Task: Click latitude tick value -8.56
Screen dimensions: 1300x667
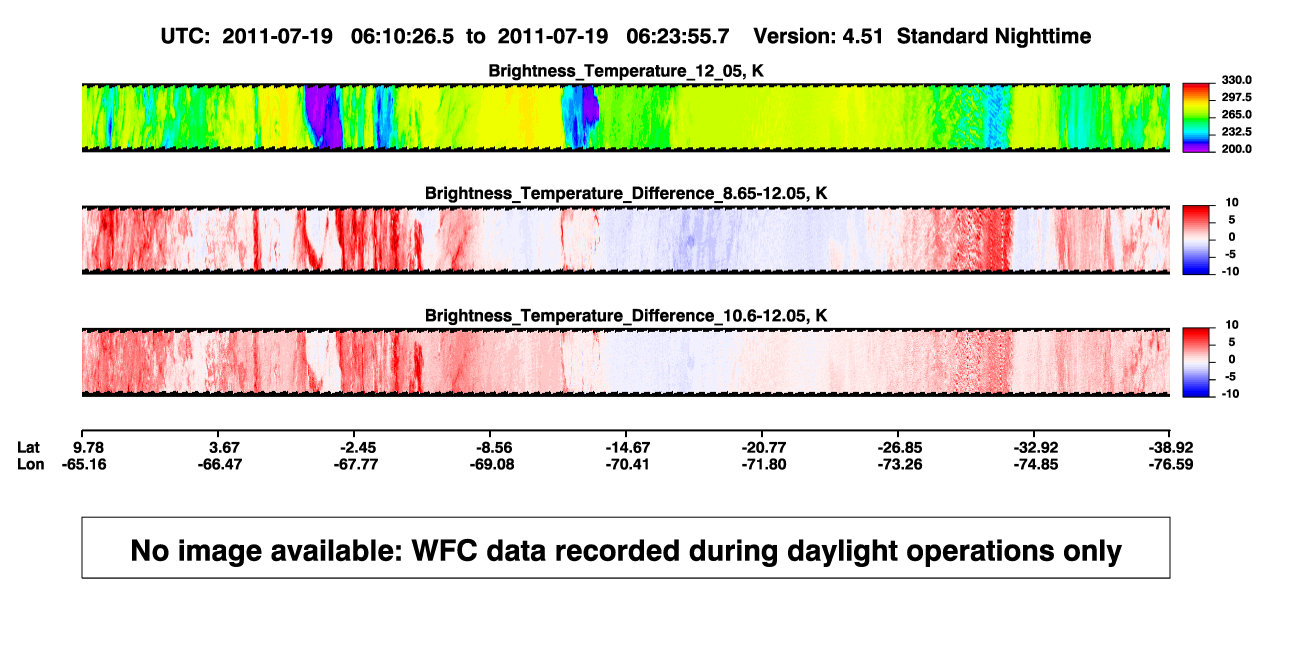Action: (x=495, y=447)
